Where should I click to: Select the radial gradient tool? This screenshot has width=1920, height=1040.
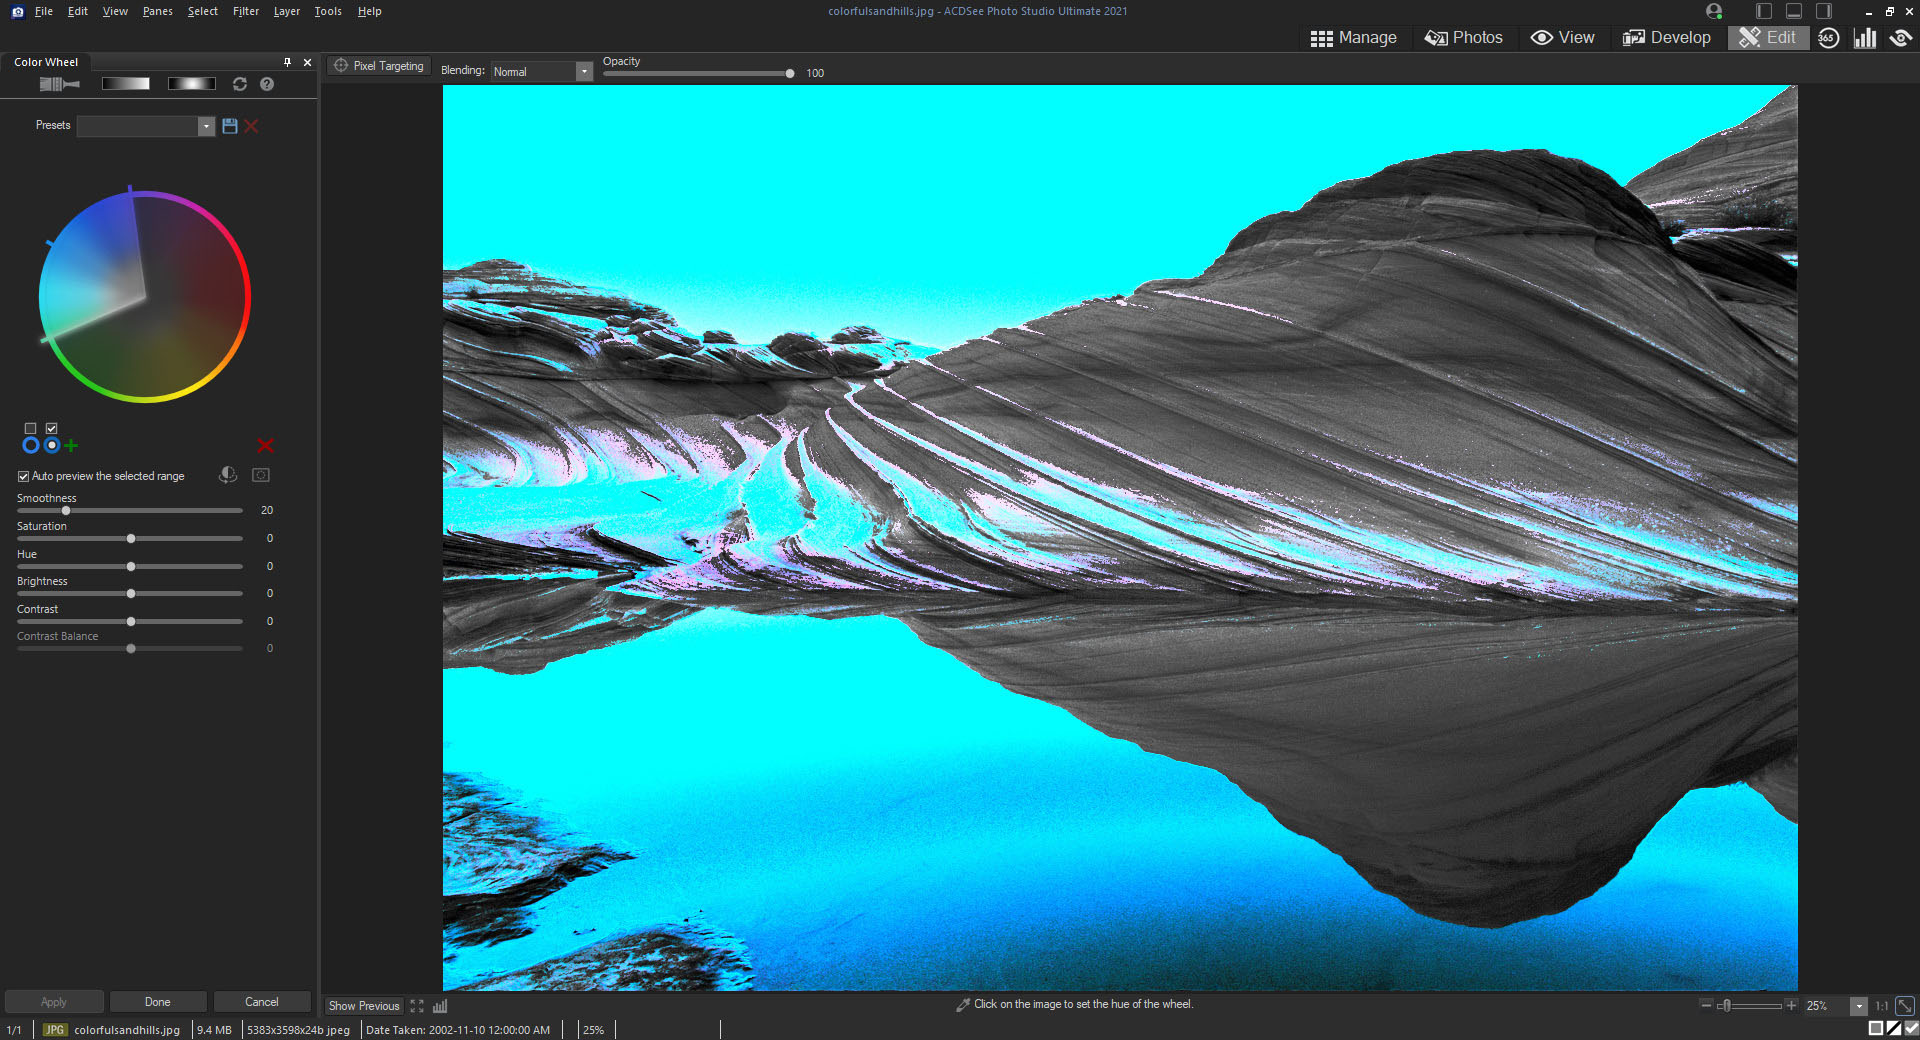192,84
